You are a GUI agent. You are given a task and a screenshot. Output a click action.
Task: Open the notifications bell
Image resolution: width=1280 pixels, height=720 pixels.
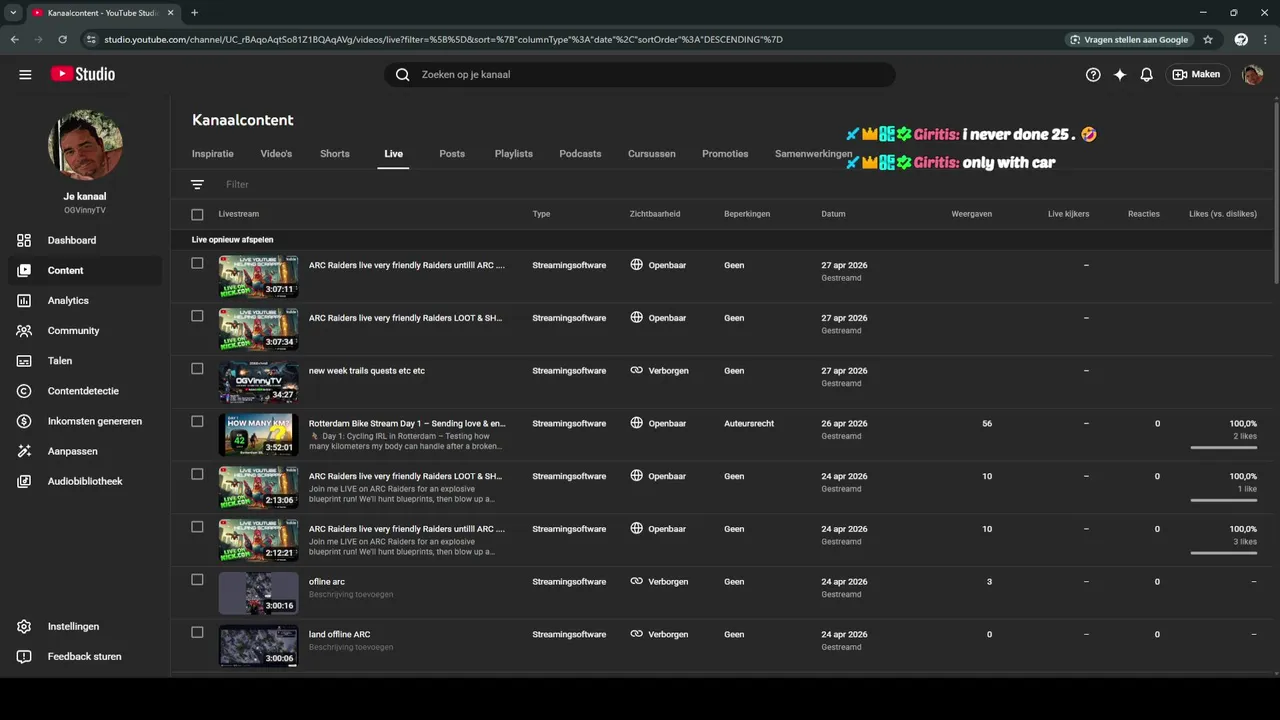coord(1147,74)
